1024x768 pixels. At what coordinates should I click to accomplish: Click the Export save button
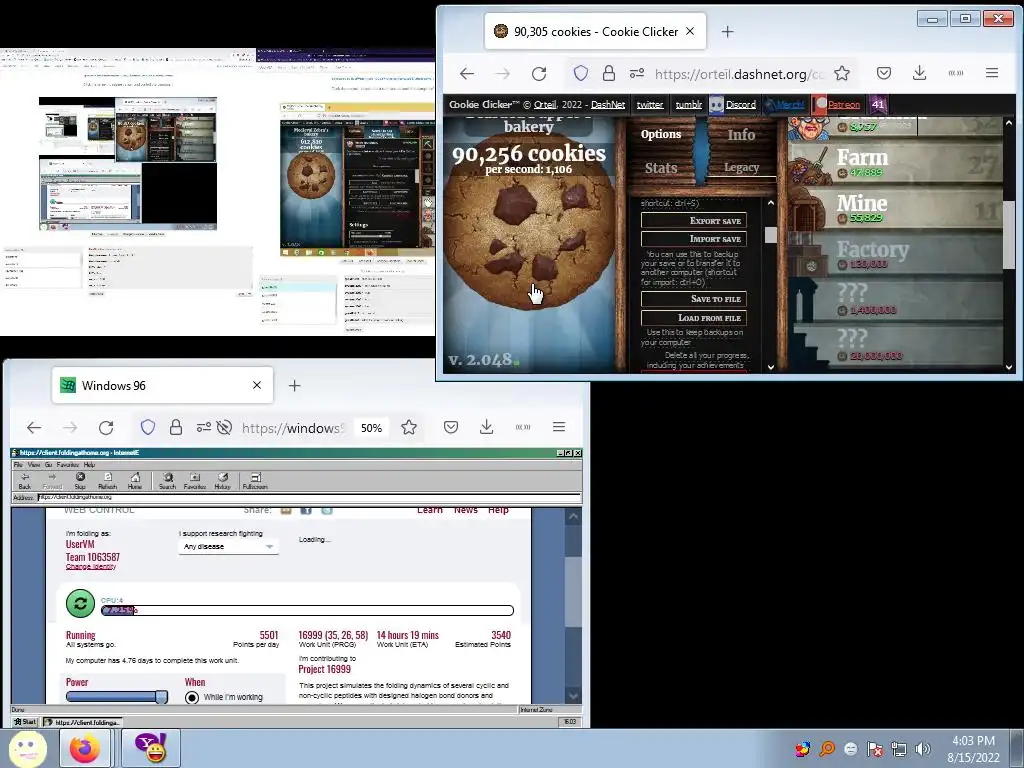694,221
